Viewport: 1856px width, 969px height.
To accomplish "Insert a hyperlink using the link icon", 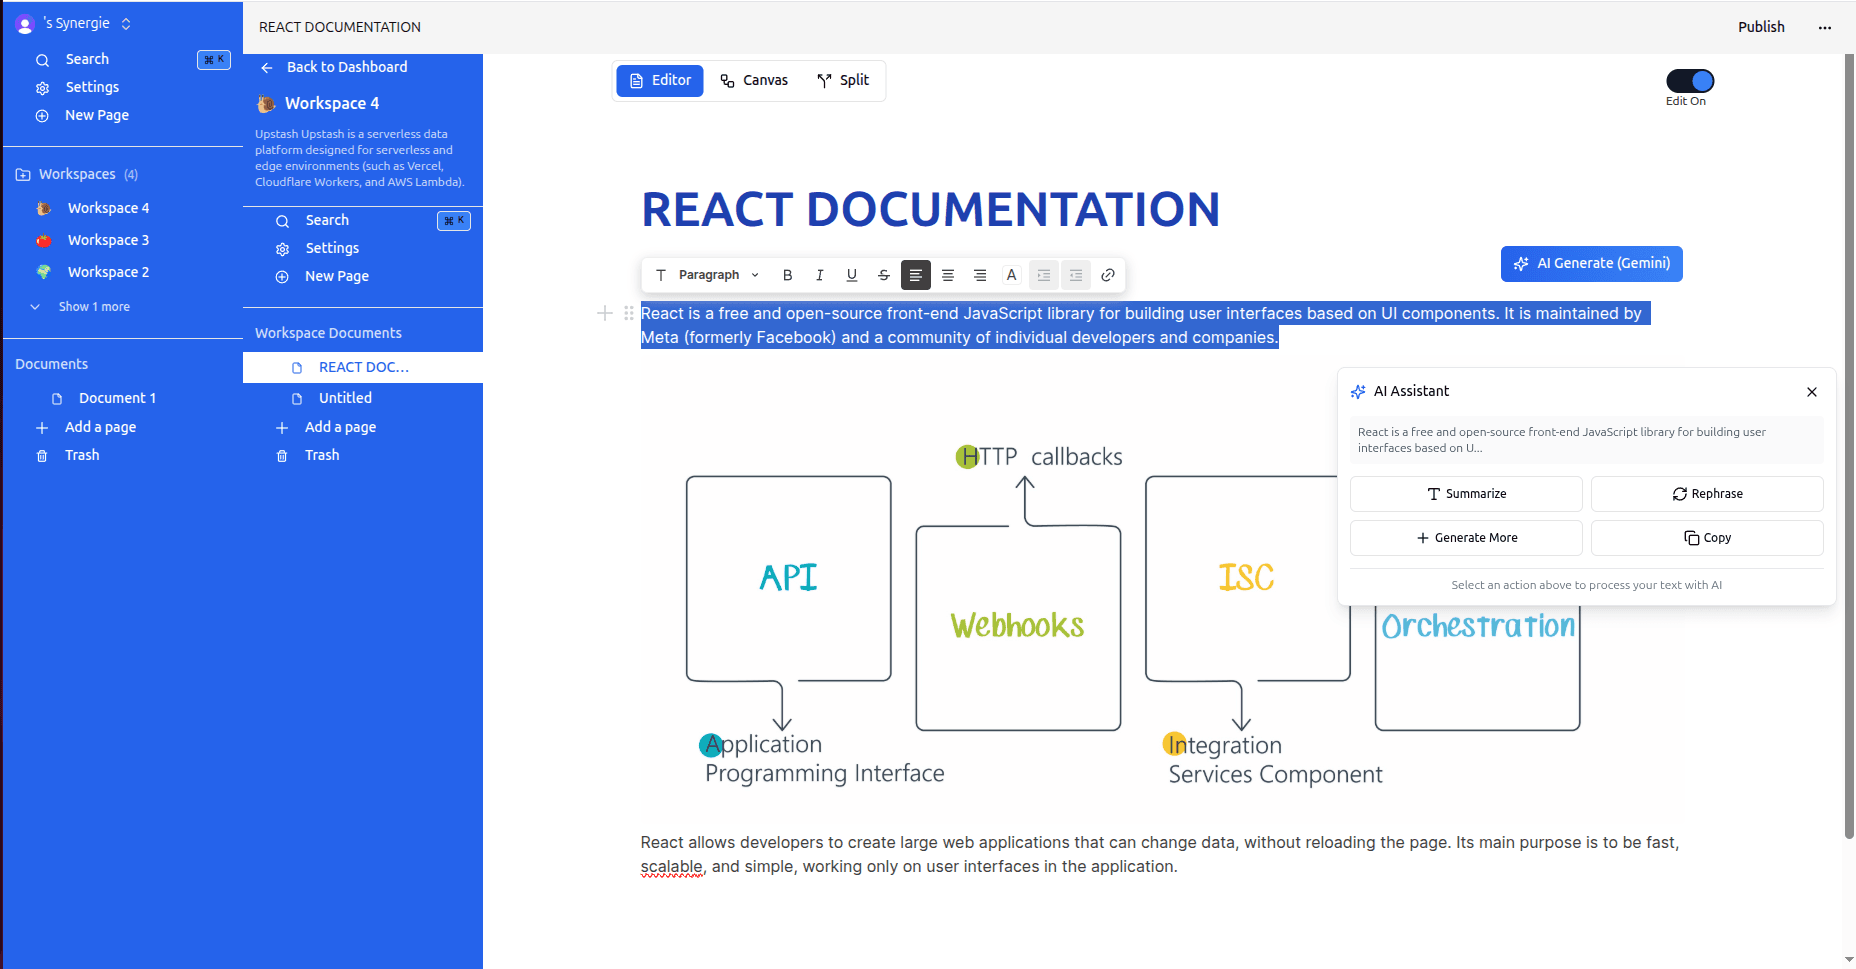I will (x=1108, y=275).
